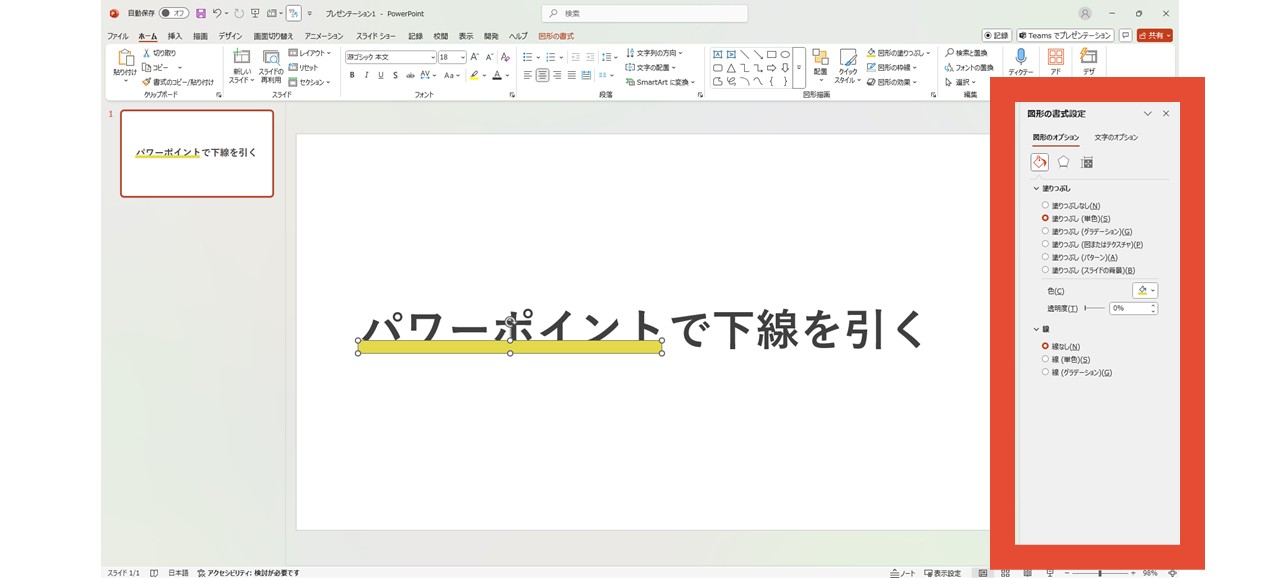Click the Record (記録) button

996,35
